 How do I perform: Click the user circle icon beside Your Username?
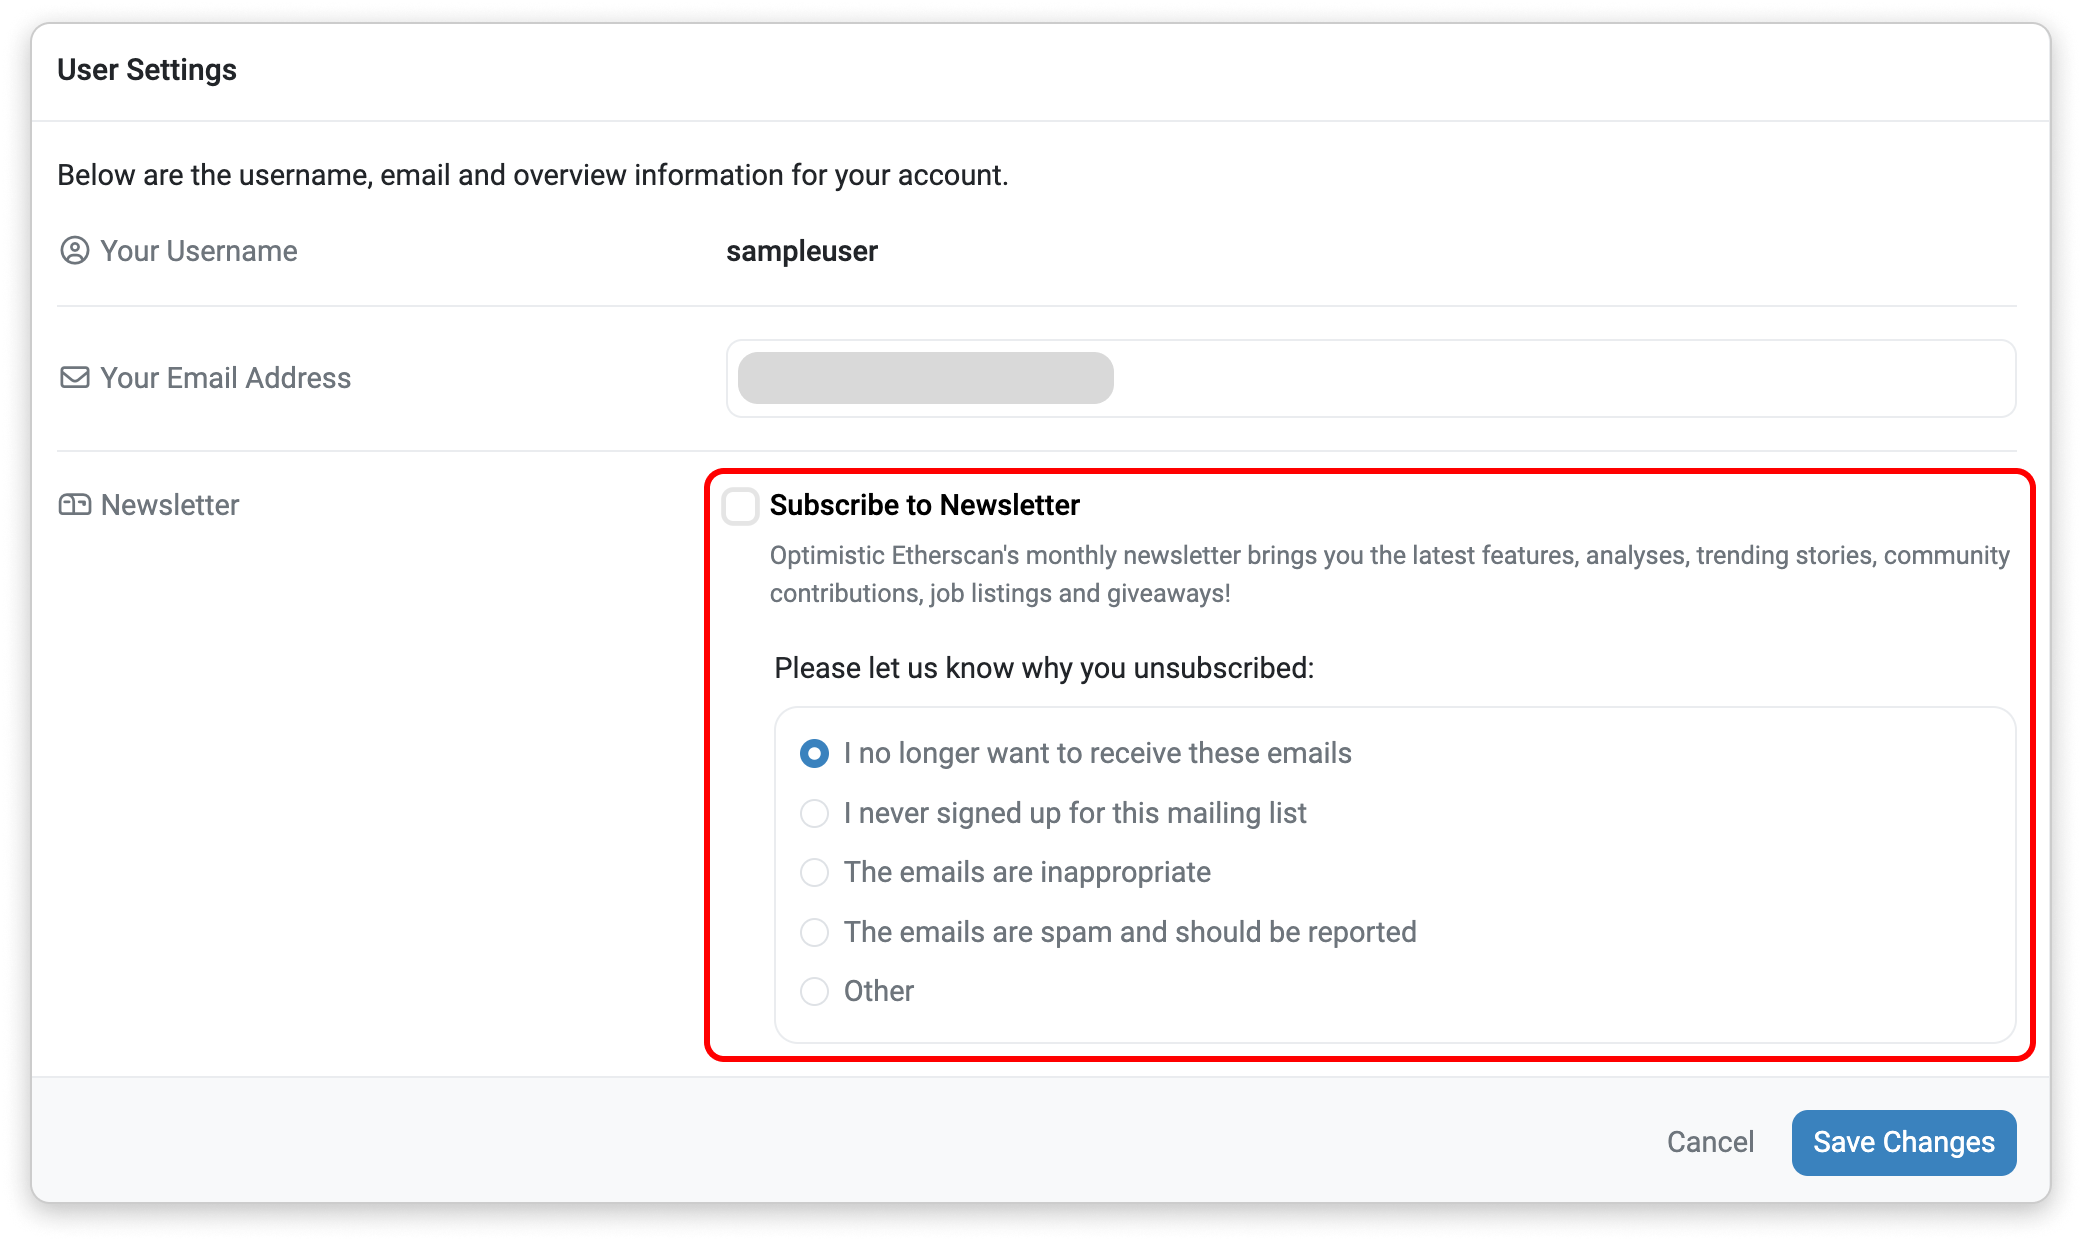pos(75,251)
